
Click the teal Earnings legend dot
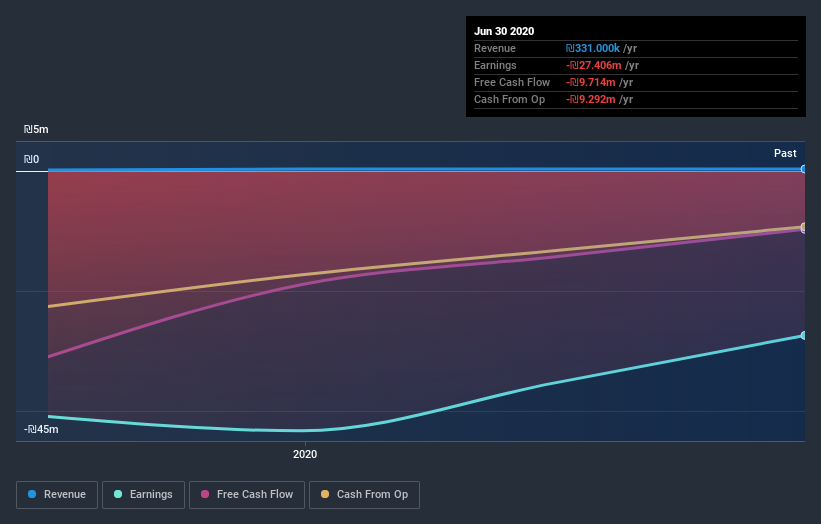click(x=118, y=494)
